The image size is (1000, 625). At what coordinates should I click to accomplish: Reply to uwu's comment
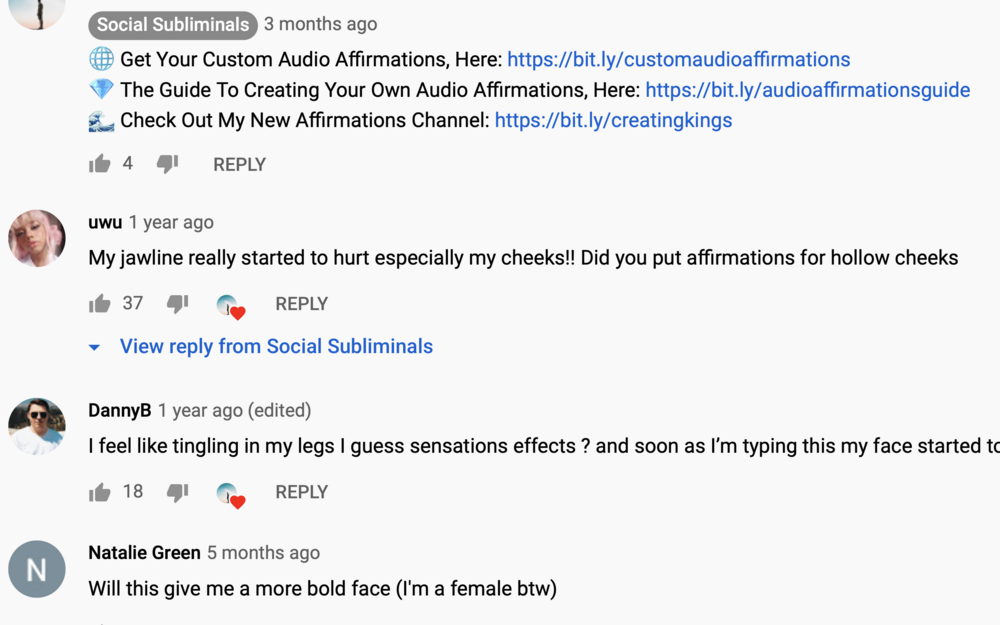(x=302, y=304)
